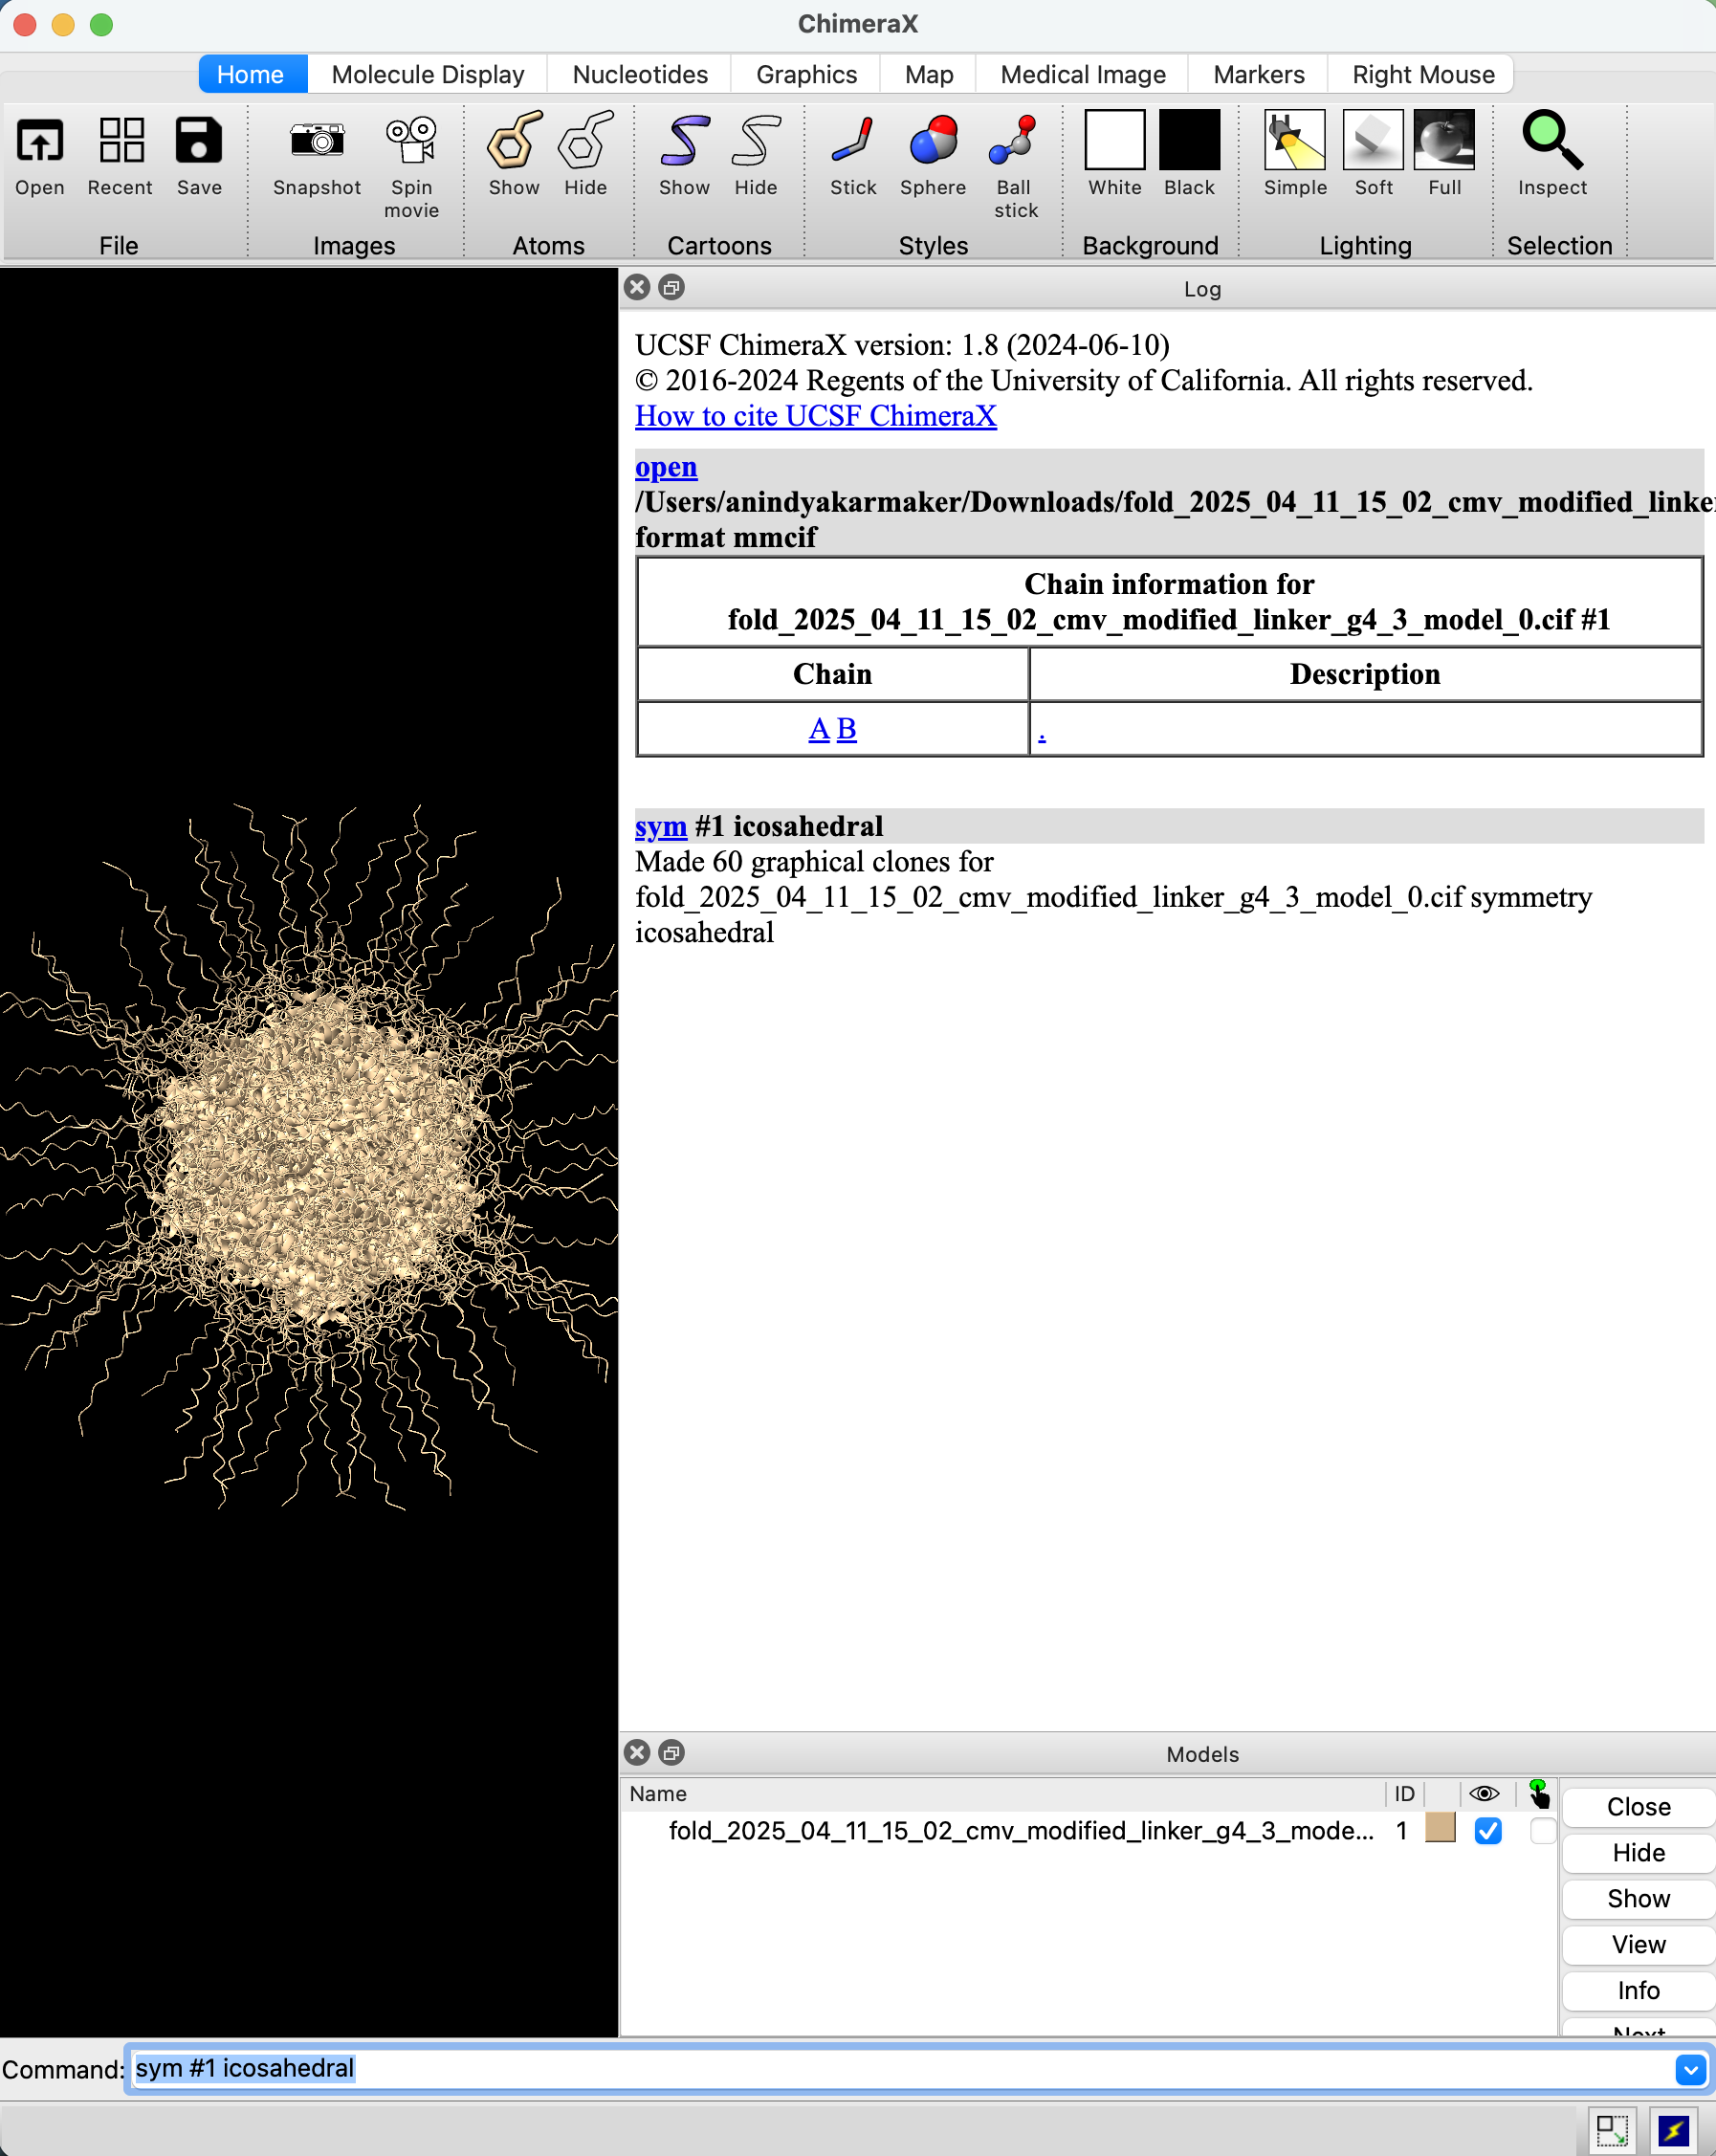
Task: Apply Sphere style to molecule
Action: [x=932, y=141]
